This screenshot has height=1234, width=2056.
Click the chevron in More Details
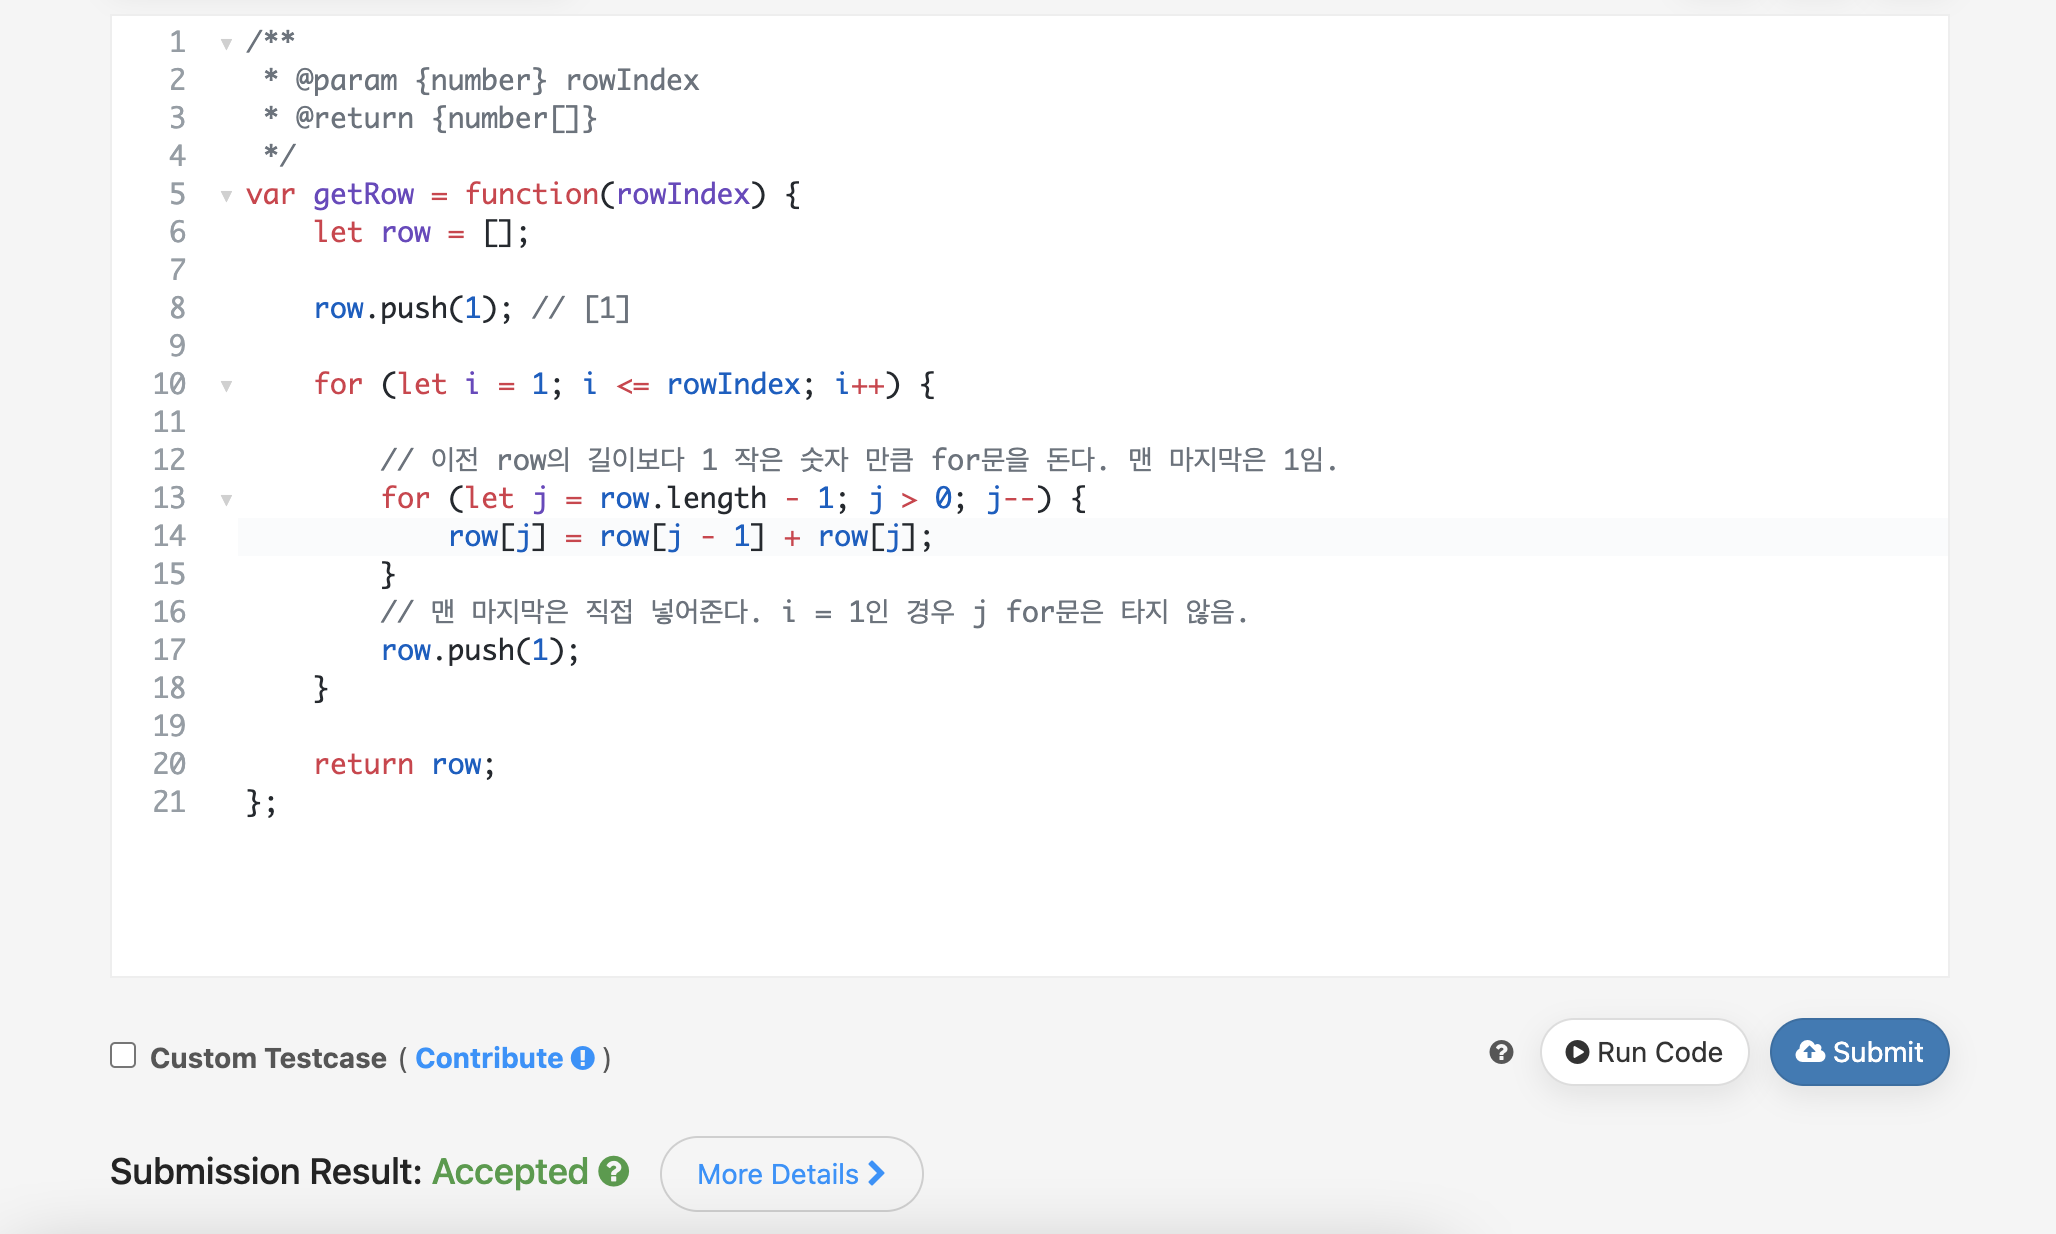click(876, 1173)
